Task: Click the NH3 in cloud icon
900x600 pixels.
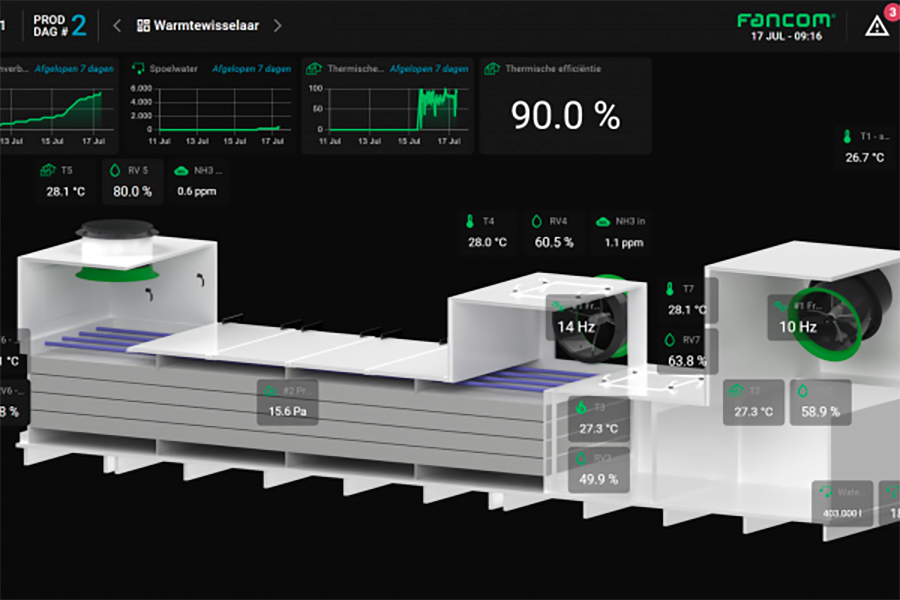Action: point(603,221)
